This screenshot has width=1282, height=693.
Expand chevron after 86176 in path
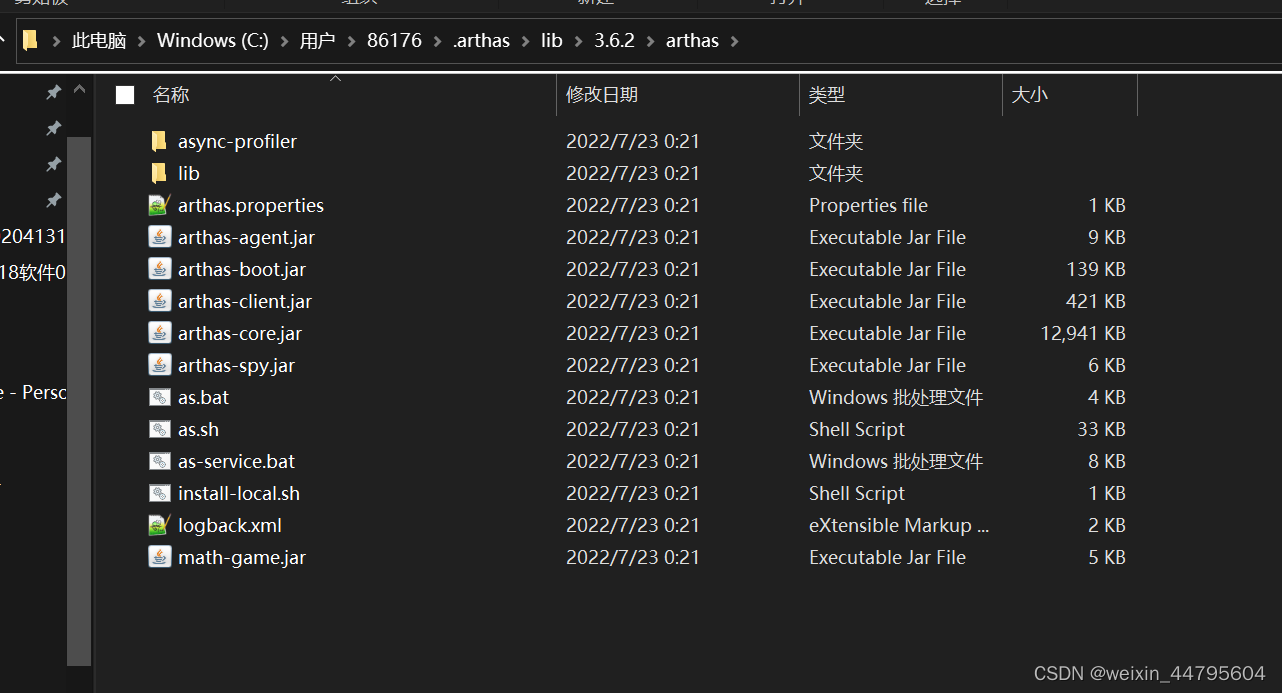tap(437, 41)
